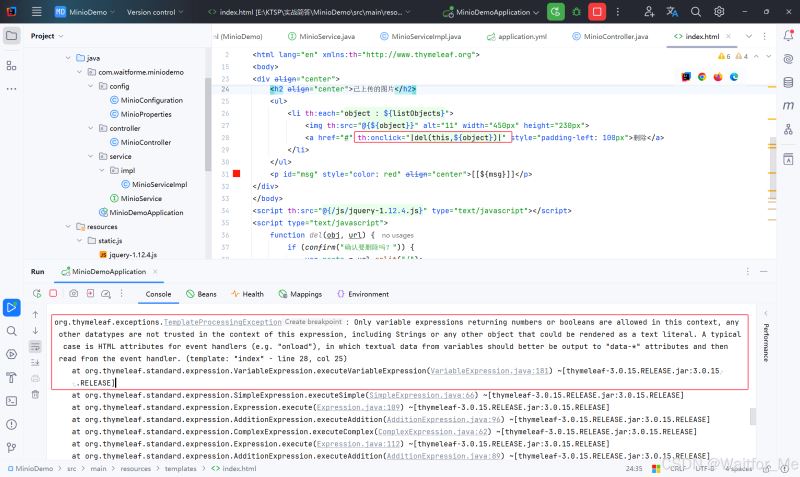The image size is (800, 477).
Task: Open built-in preview IntelliJ icon
Action: pyautogui.click(x=686, y=77)
